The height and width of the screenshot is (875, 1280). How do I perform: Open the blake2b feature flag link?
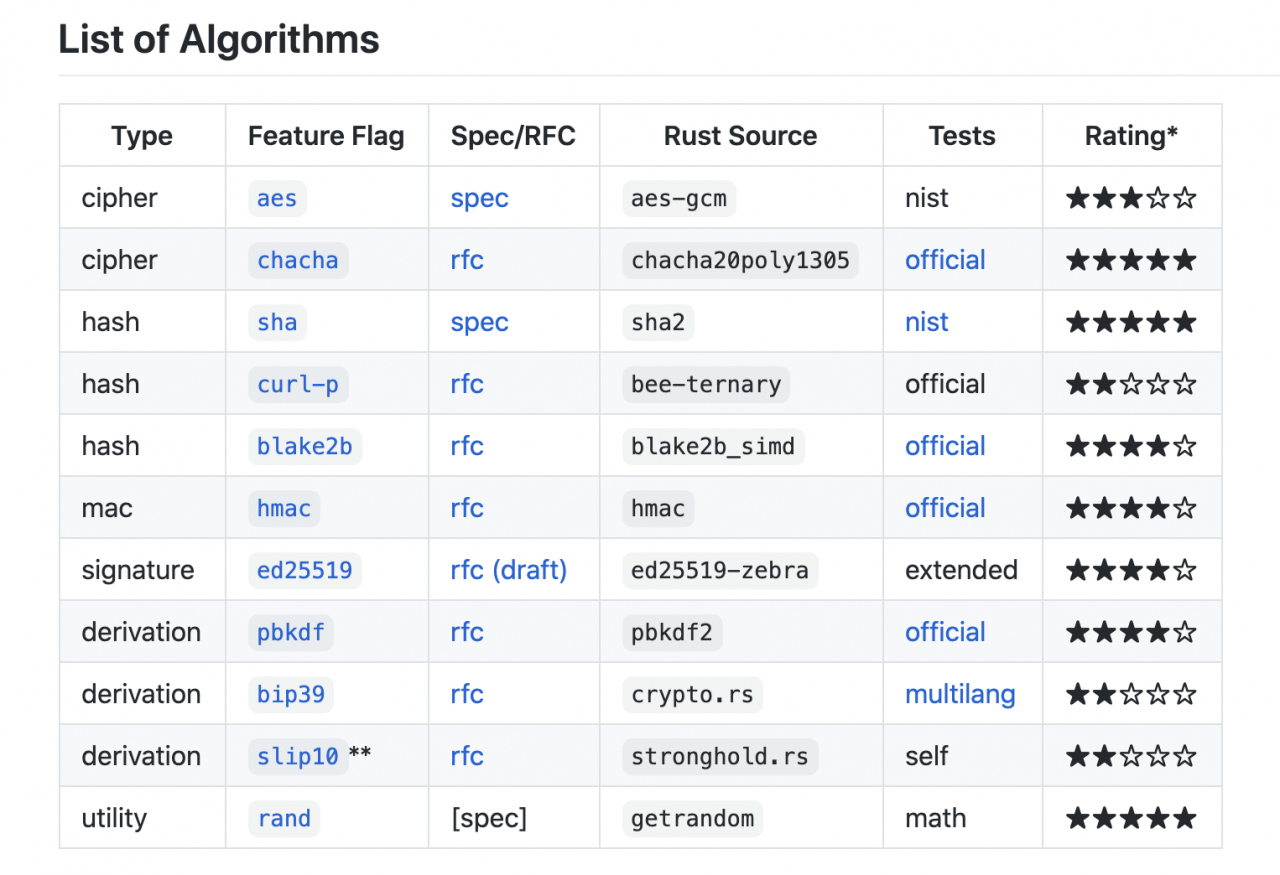click(305, 446)
